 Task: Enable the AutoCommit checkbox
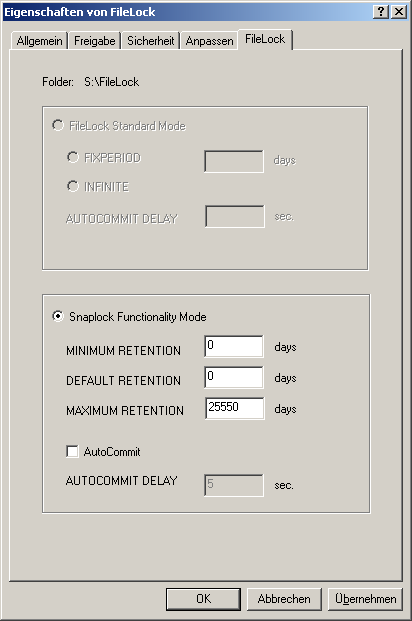(x=72, y=451)
